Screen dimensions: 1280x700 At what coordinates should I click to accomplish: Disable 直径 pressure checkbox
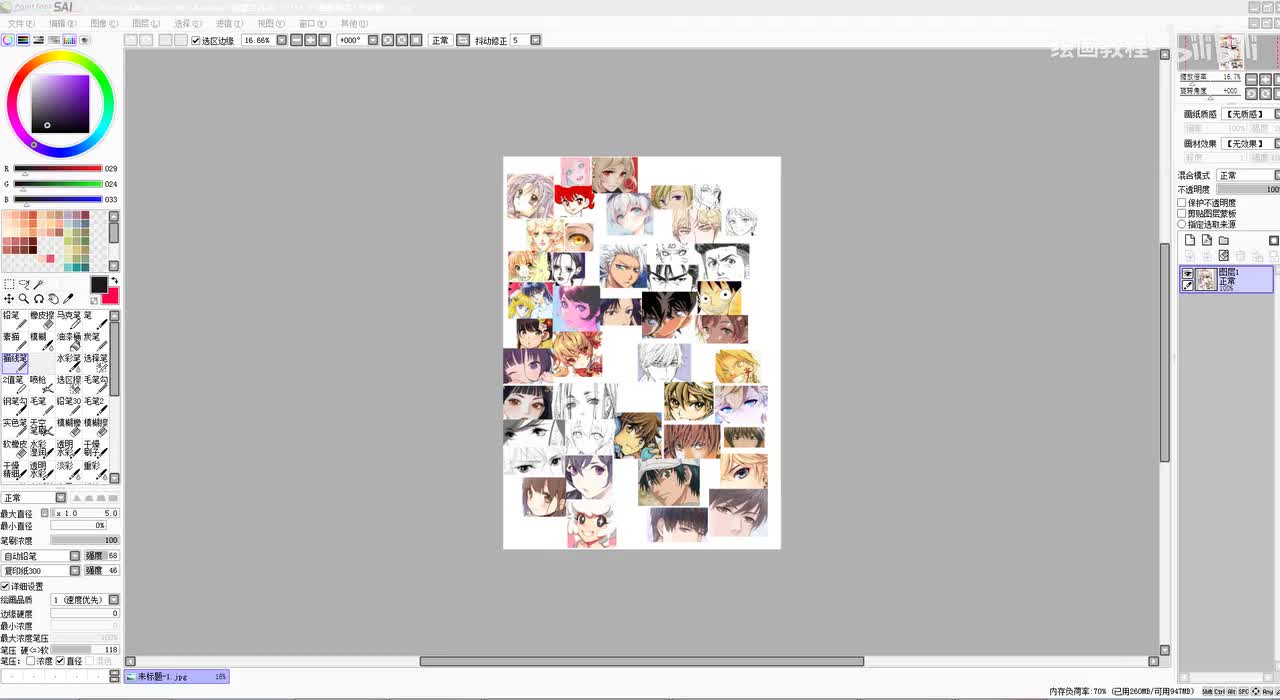(60, 661)
